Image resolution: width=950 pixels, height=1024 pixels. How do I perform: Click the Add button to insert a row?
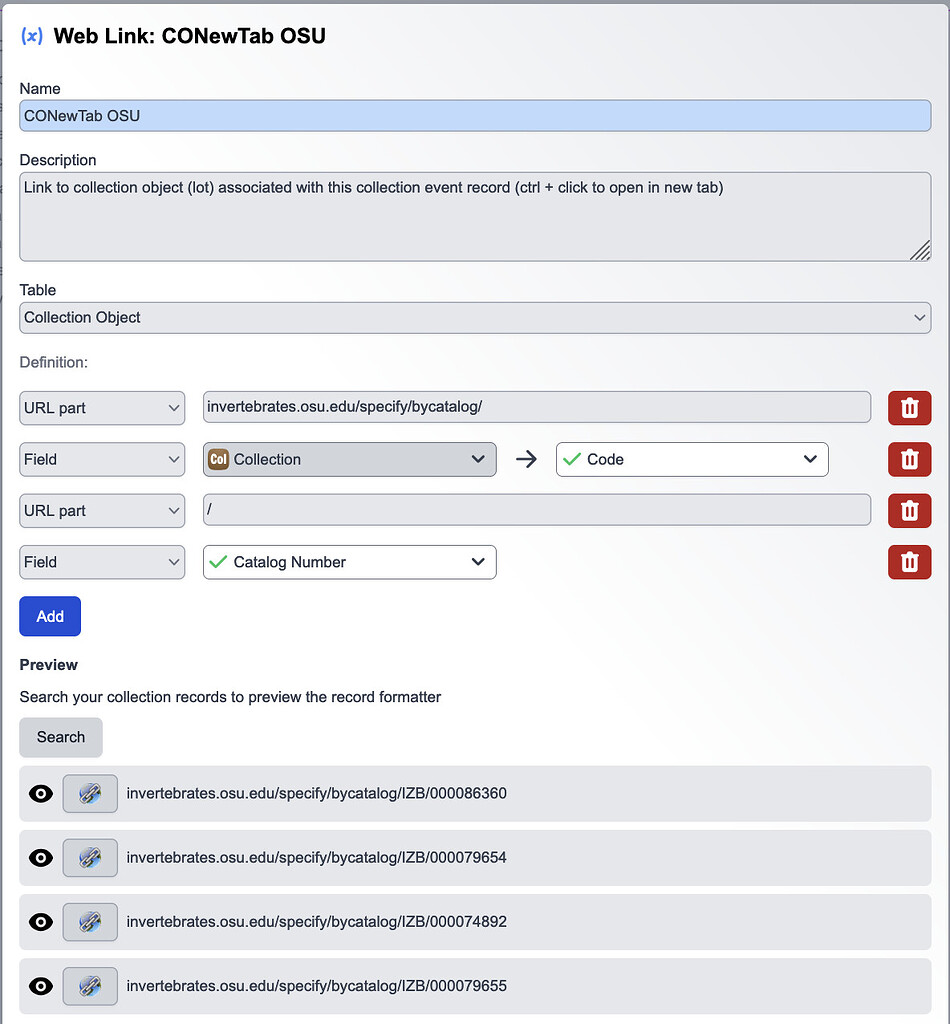(x=50, y=616)
